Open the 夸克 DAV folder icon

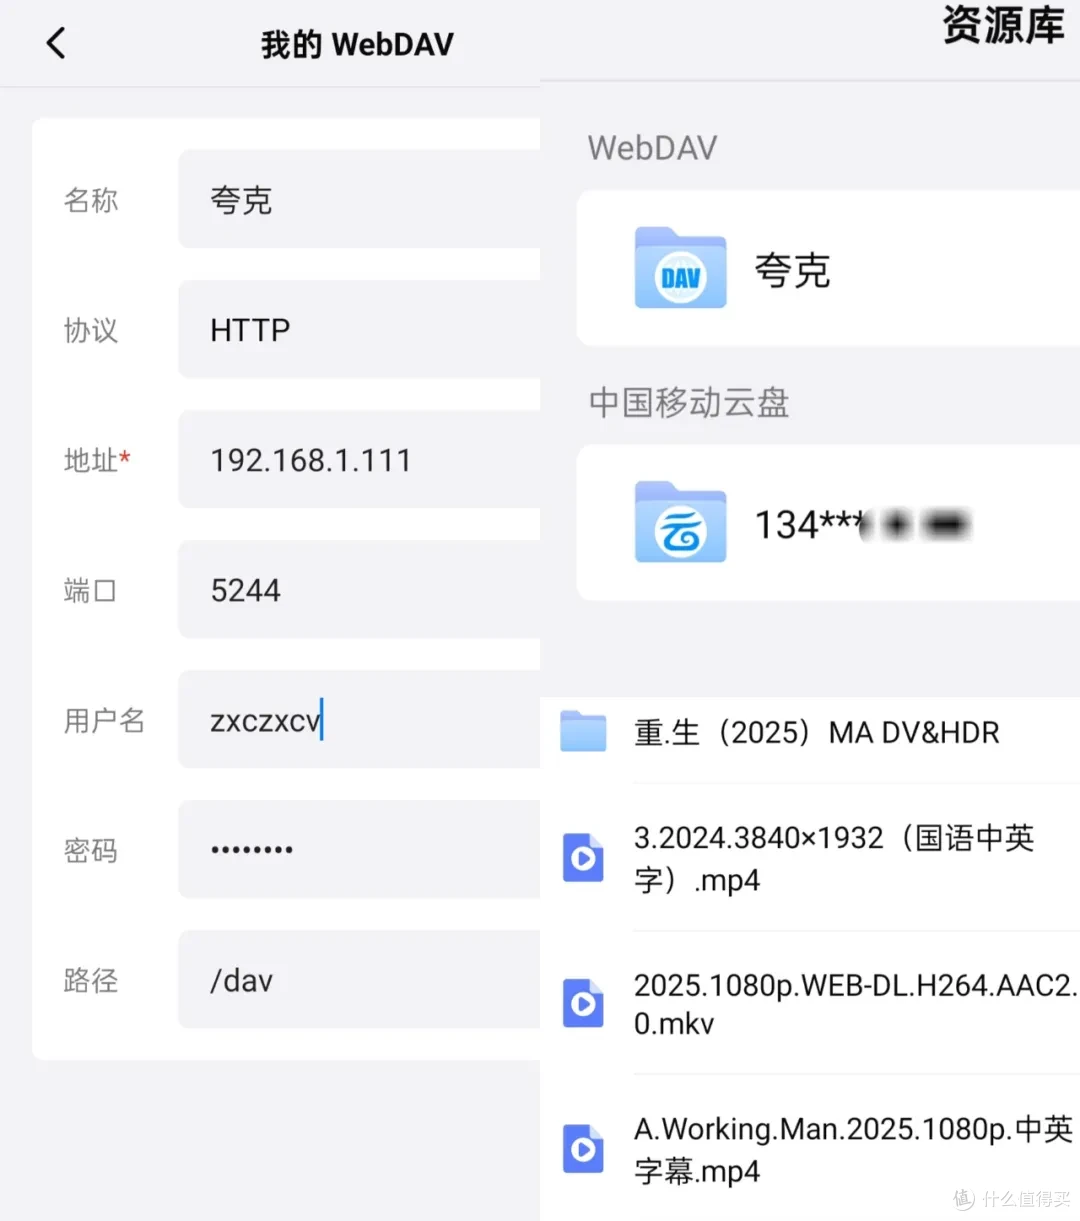pos(680,268)
